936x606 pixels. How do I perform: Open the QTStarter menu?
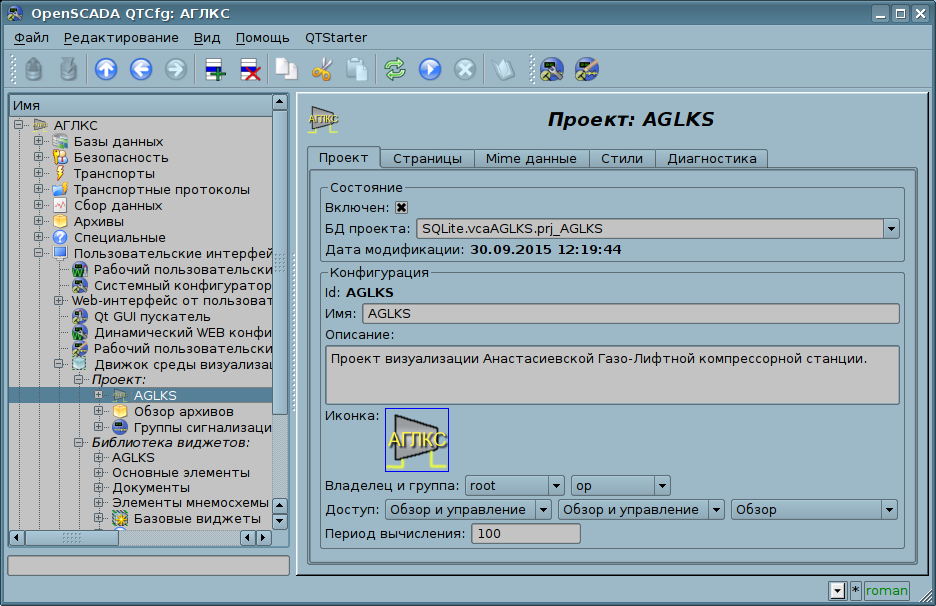point(335,38)
